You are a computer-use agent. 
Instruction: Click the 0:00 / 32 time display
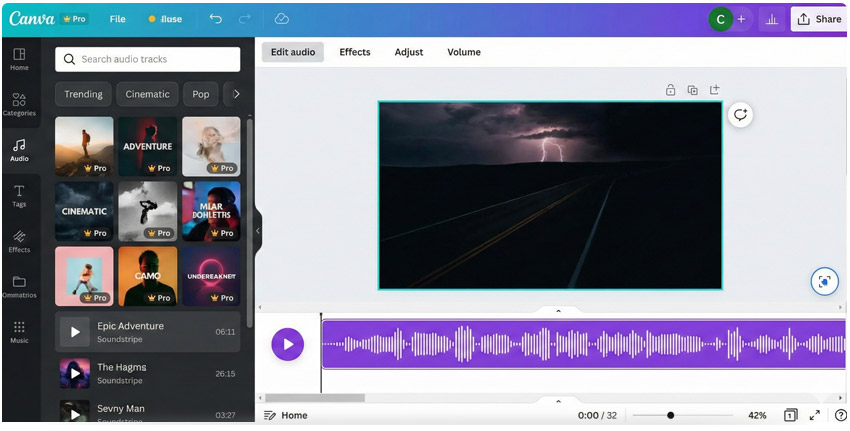(597, 415)
